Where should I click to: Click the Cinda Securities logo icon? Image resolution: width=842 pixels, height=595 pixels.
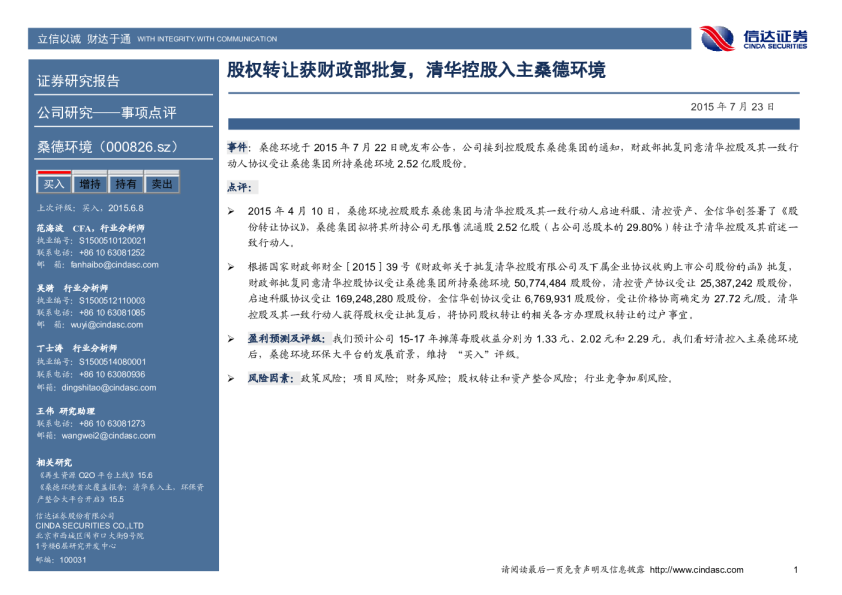click(x=719, y=38)
